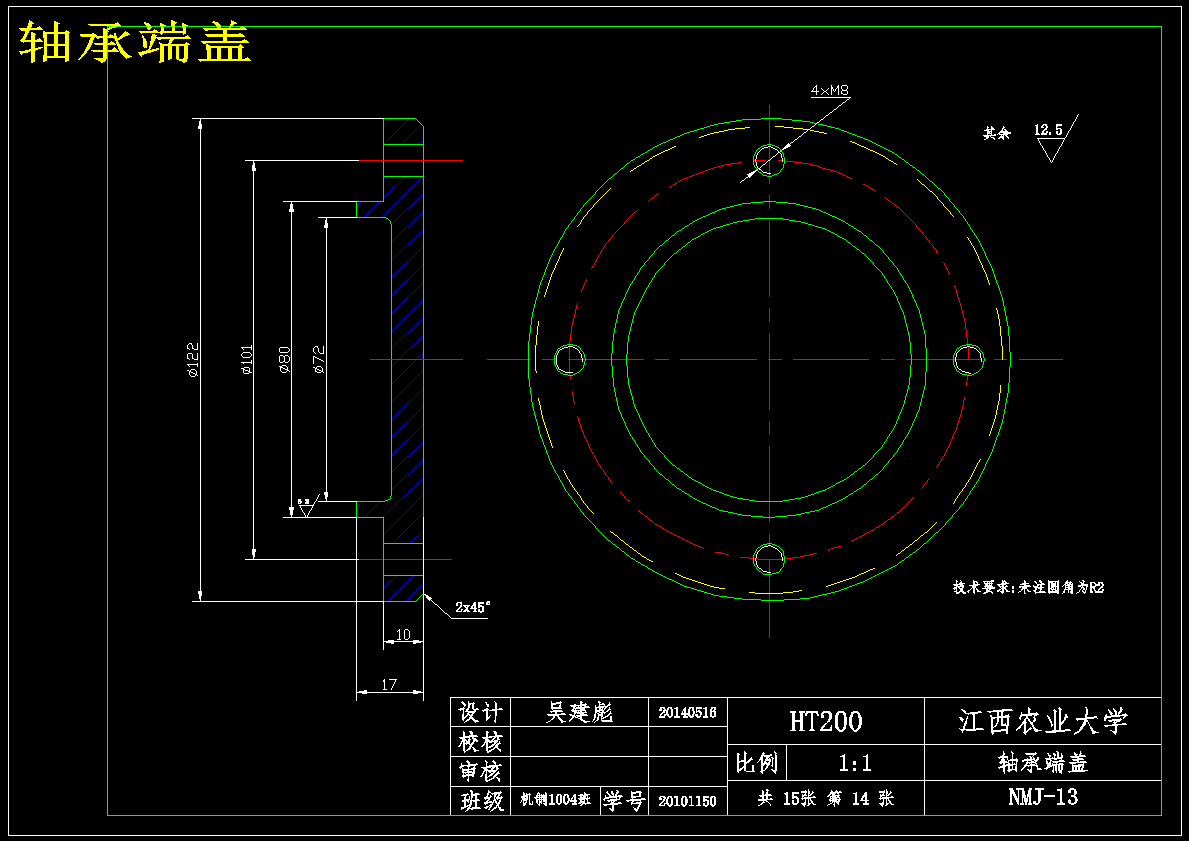Select drawing number NMJ-13
1189x841 pixels.
(x=1043, y=798)
